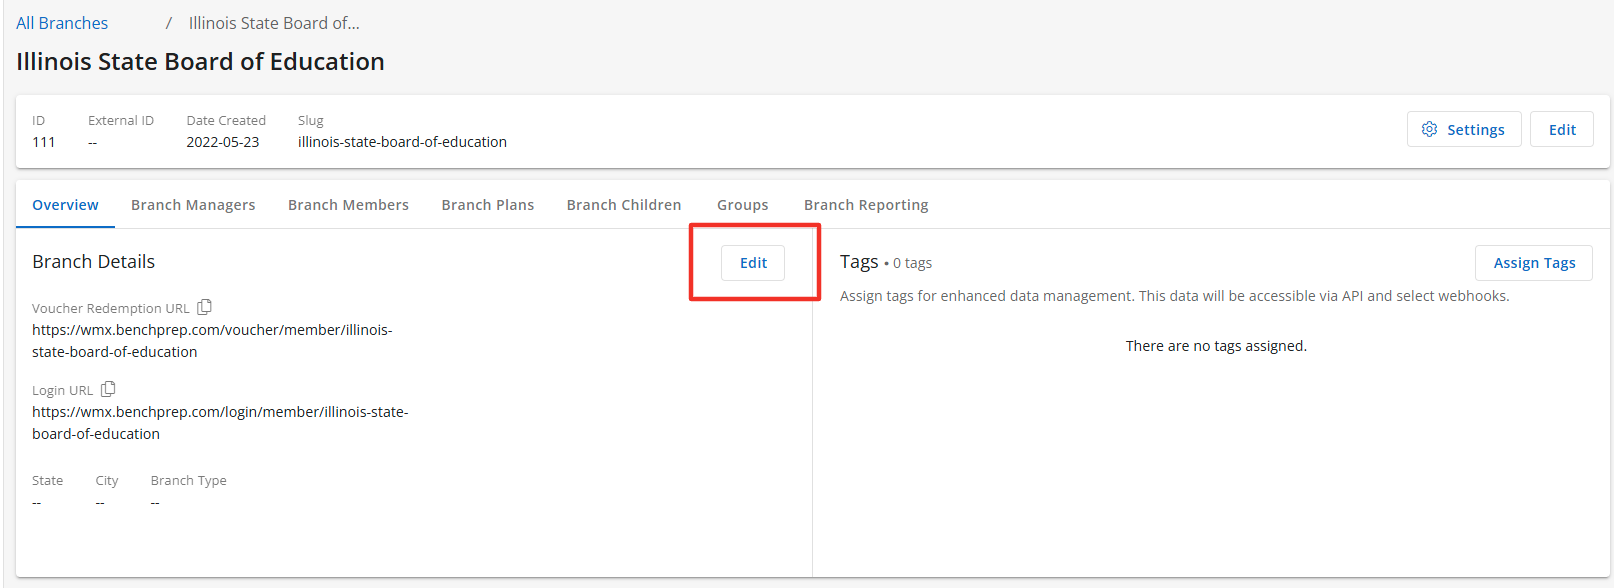Click the login URL text

[x=220, y=423]
